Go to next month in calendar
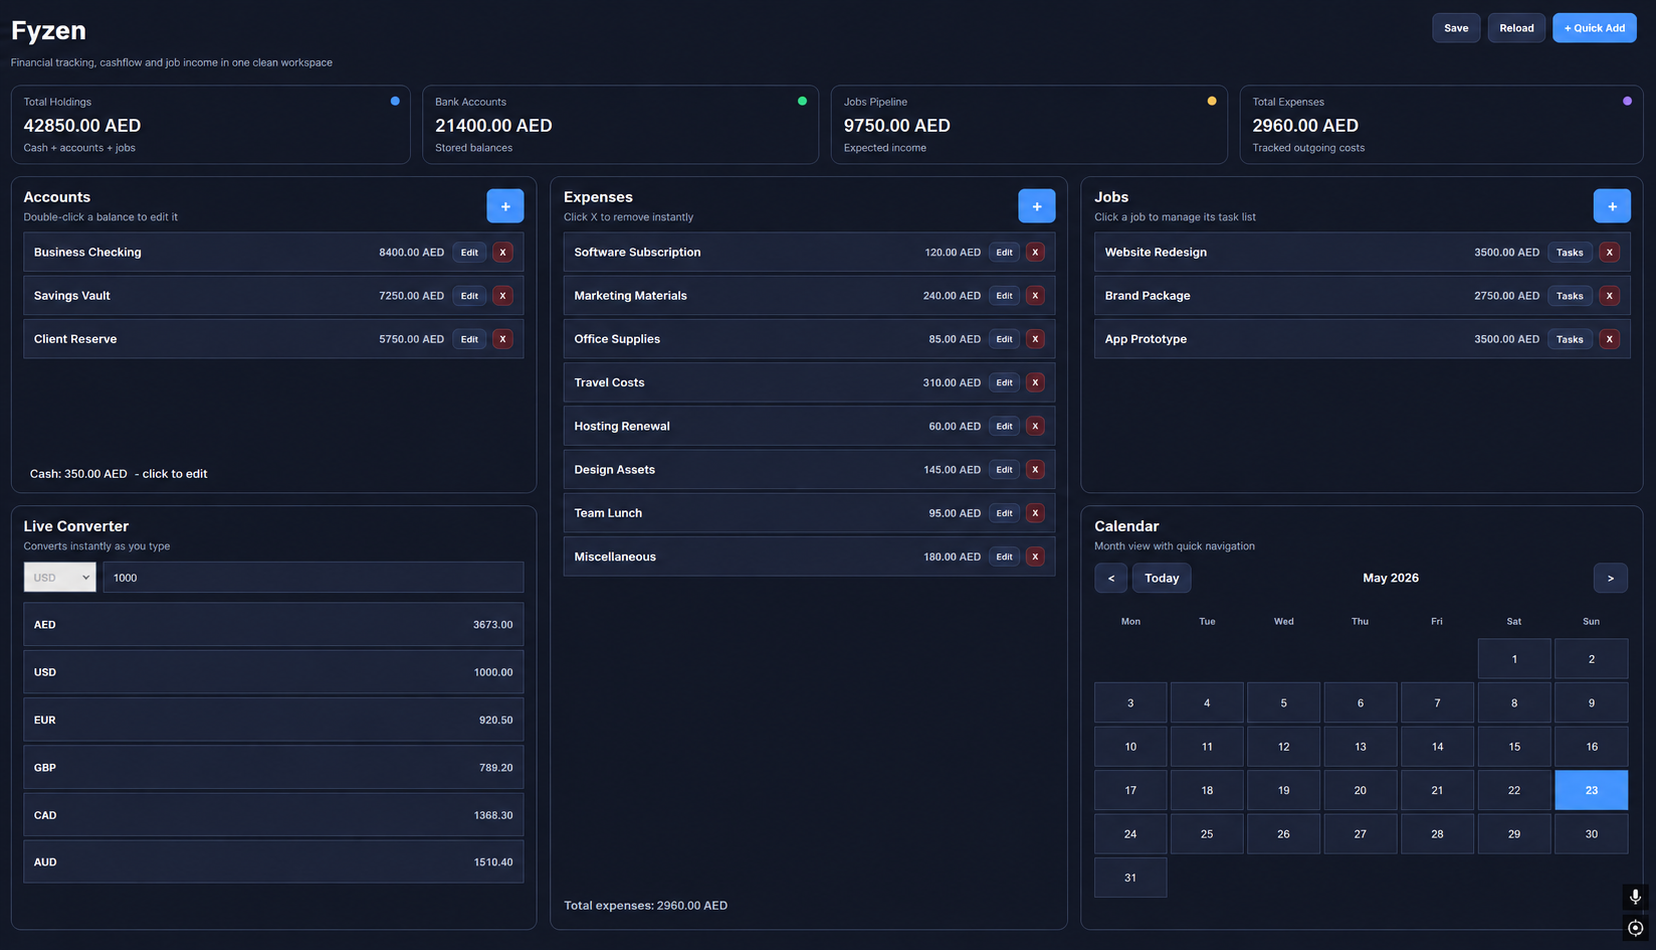 [1610, 578]
